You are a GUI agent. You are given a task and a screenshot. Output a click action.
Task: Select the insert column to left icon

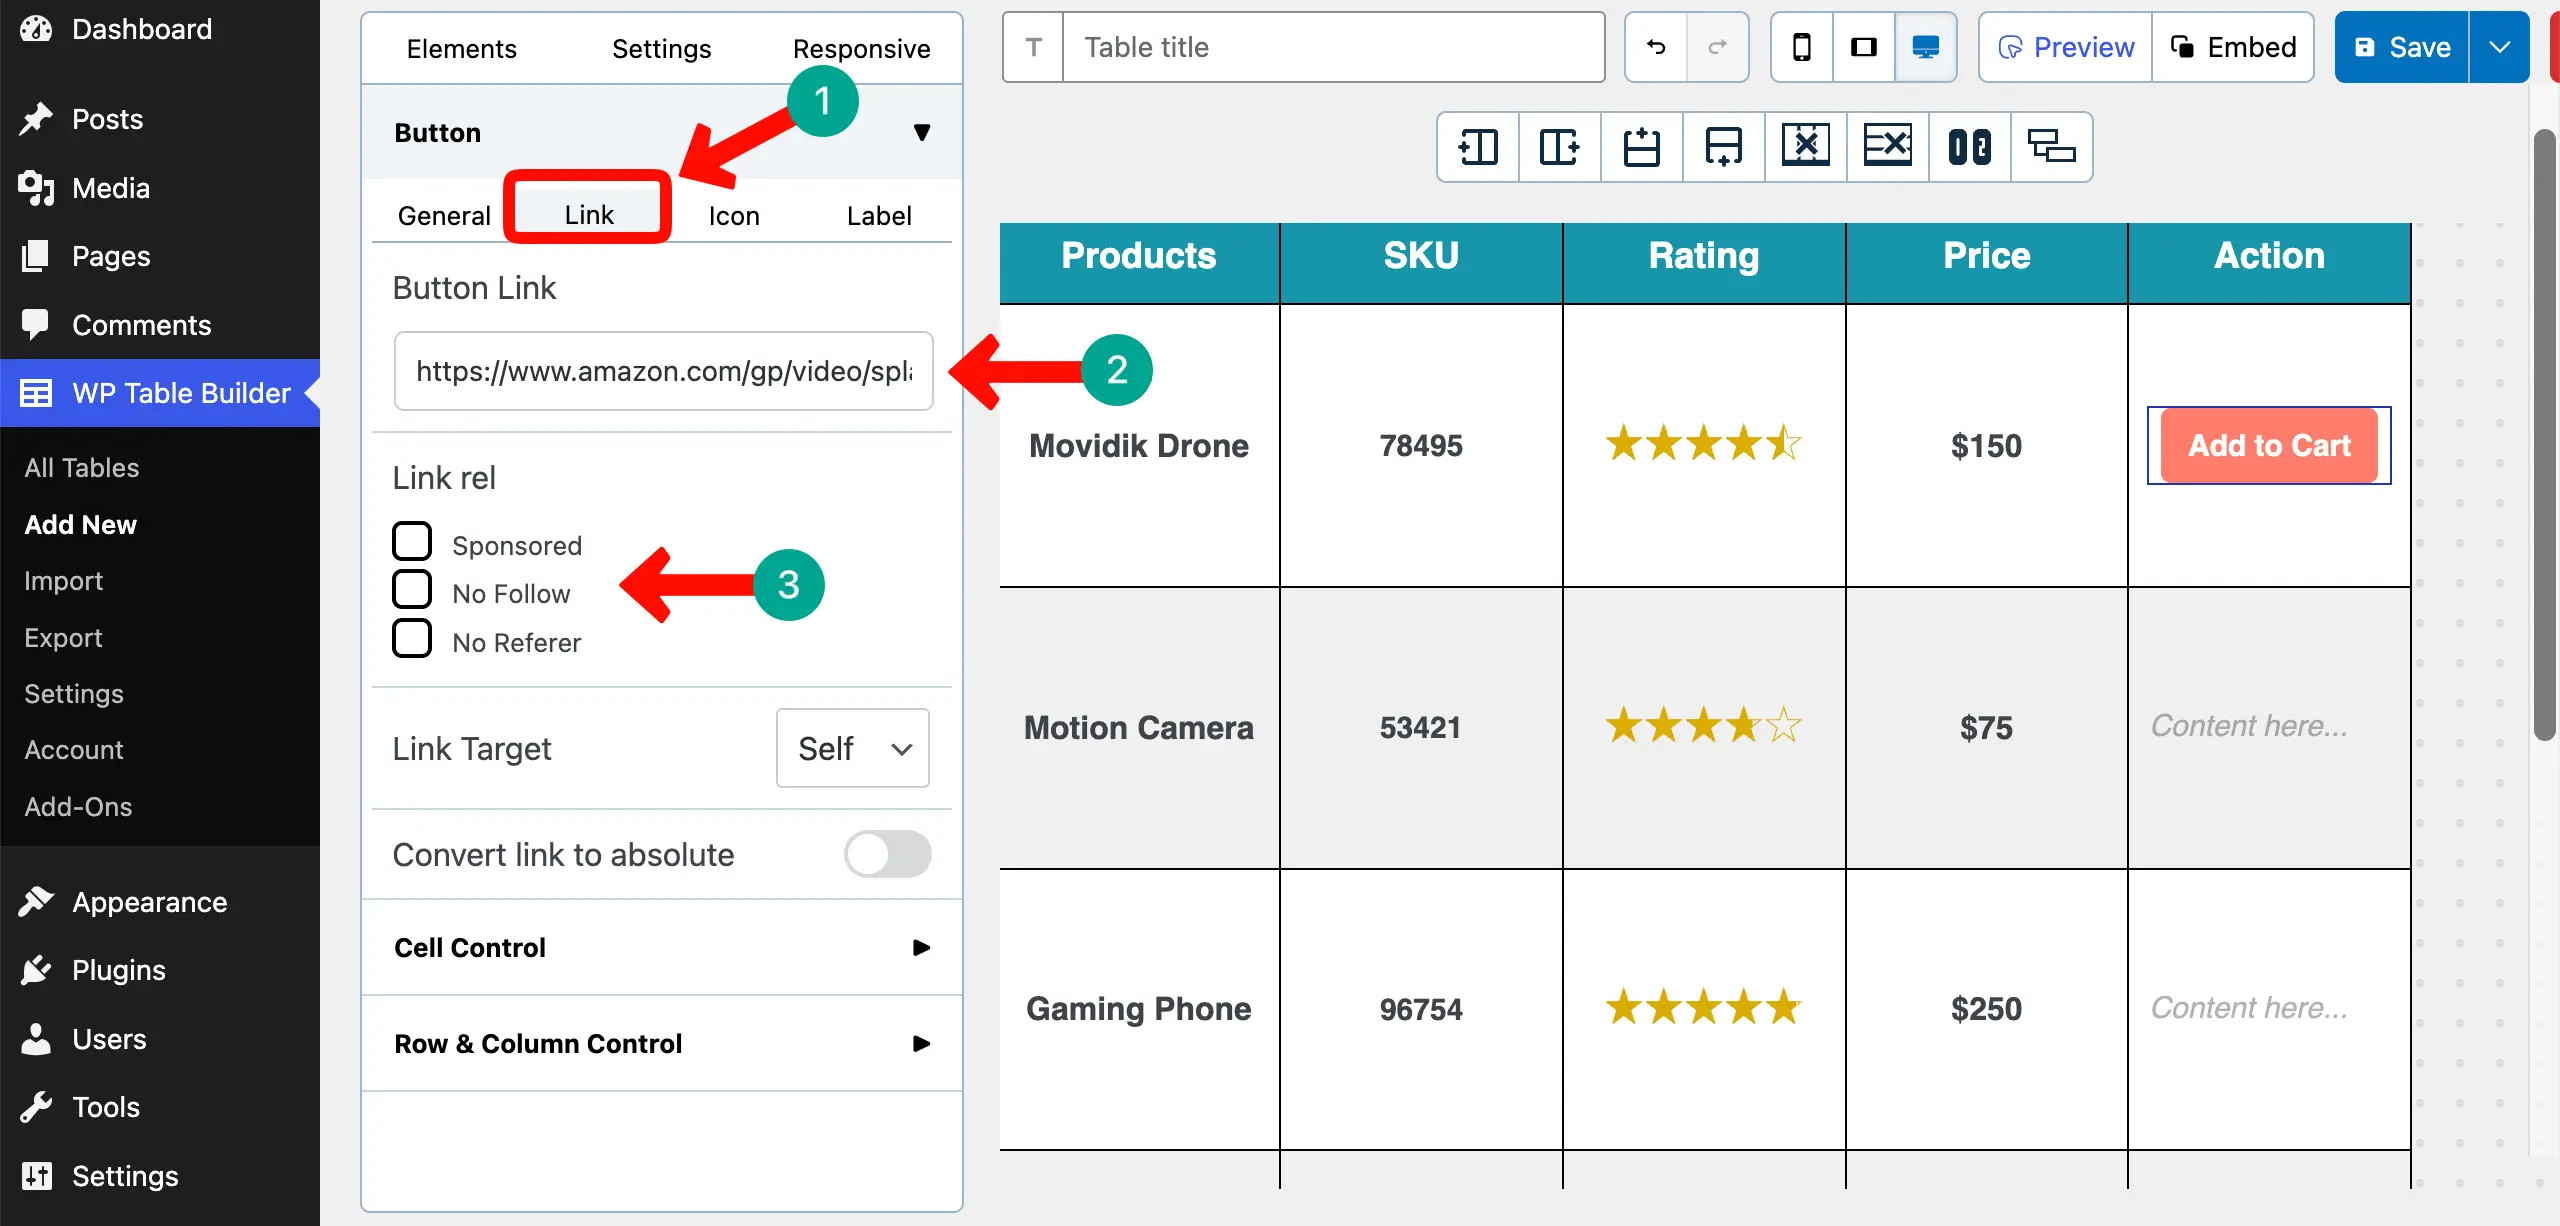[1478, 147]
